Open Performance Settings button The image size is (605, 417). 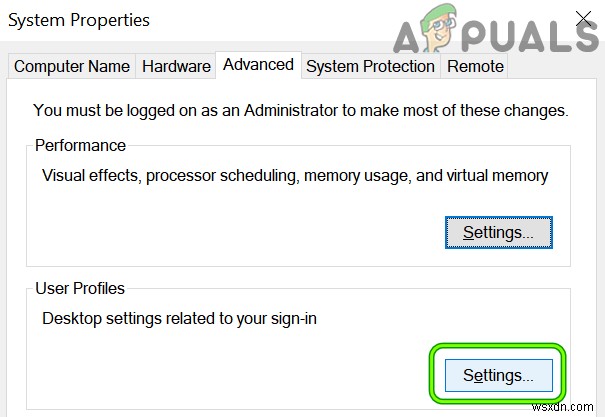pyautogui.click(x=499, y=233)
